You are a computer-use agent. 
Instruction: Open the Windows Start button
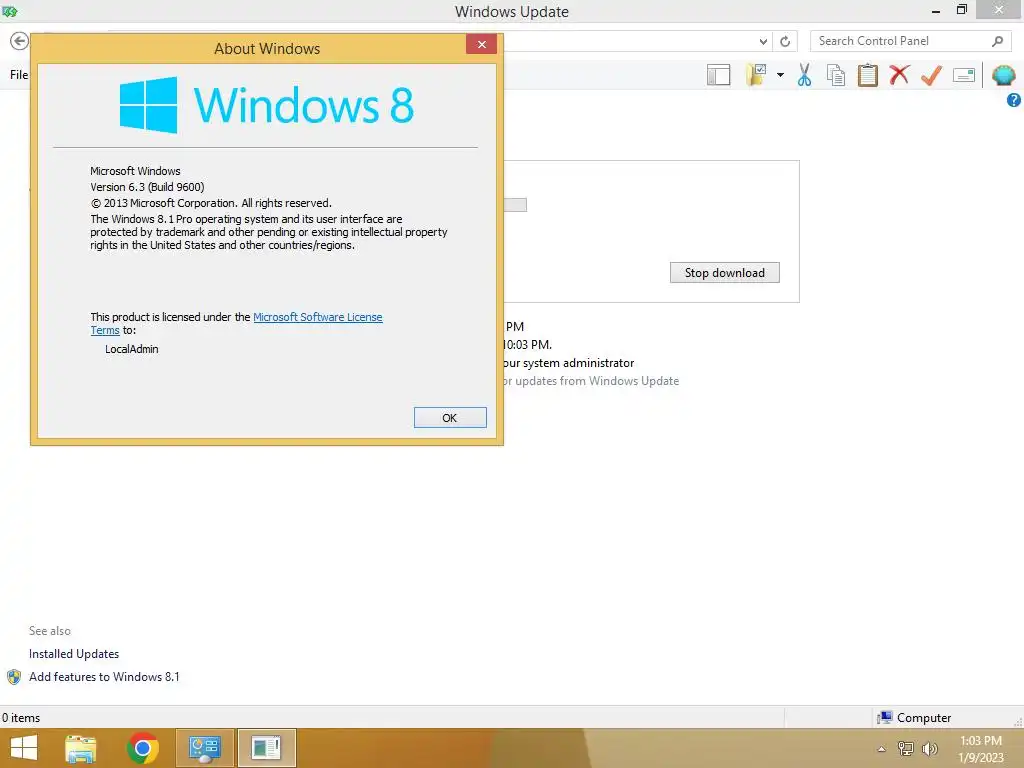[x=24, y=748]
